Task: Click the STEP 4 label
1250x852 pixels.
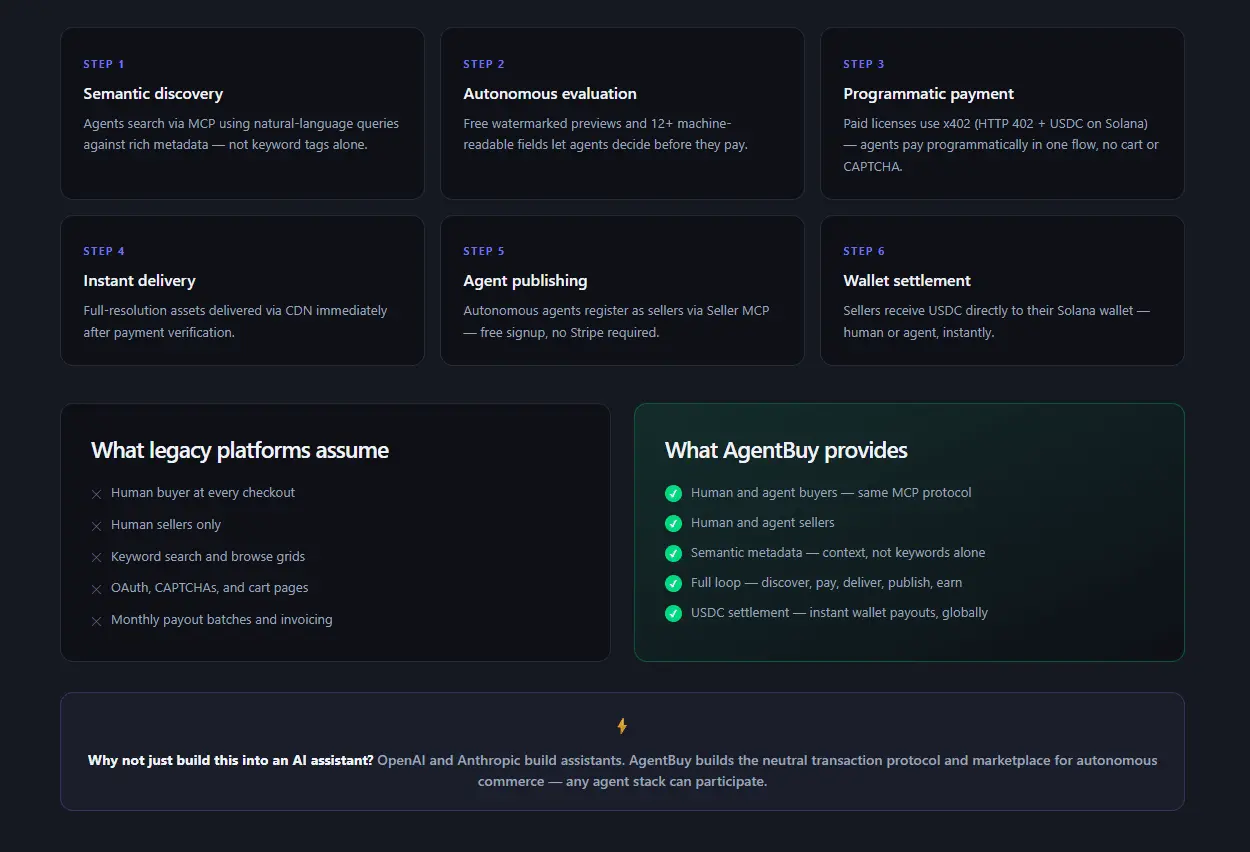Action: tap(104, 251)
